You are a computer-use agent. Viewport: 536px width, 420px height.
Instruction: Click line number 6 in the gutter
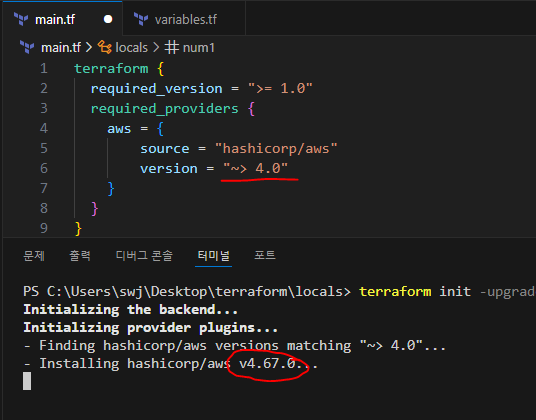point(44,168)
